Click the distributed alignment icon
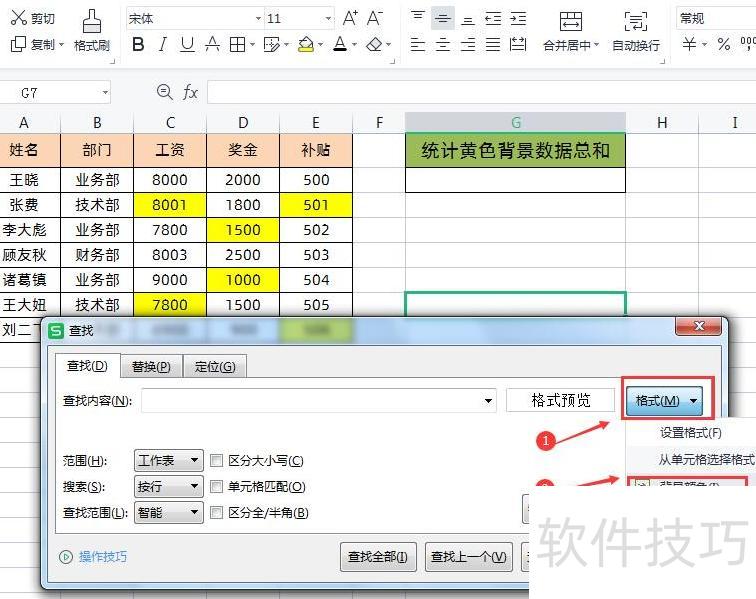Screen dimensions: 756x599 click(518, 44)
